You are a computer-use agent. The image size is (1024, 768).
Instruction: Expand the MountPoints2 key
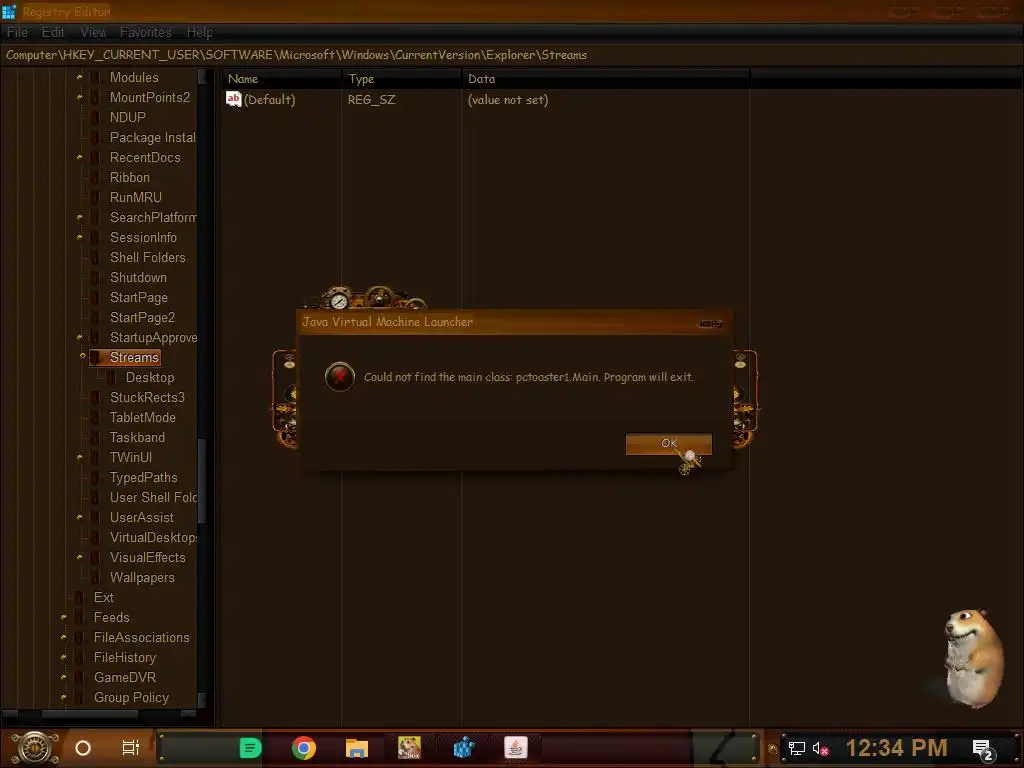80,97
